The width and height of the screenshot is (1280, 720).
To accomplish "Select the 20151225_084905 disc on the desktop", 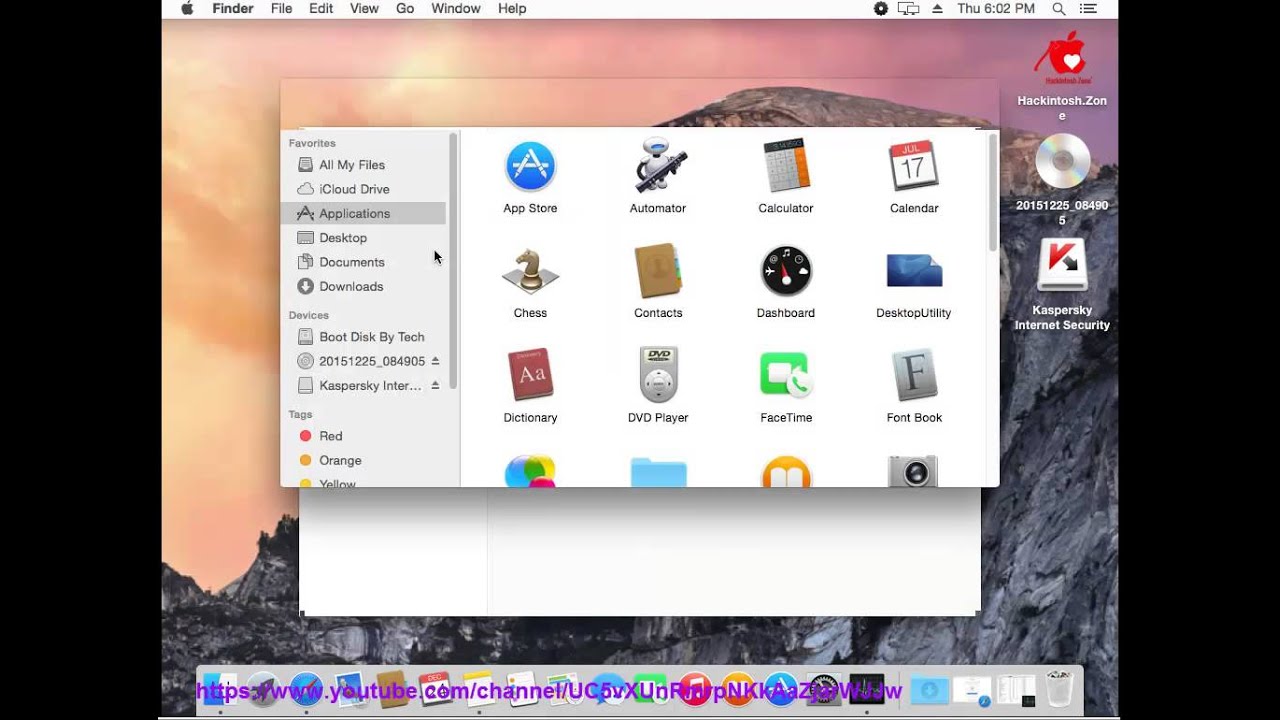I will (x=1062, y=161).
